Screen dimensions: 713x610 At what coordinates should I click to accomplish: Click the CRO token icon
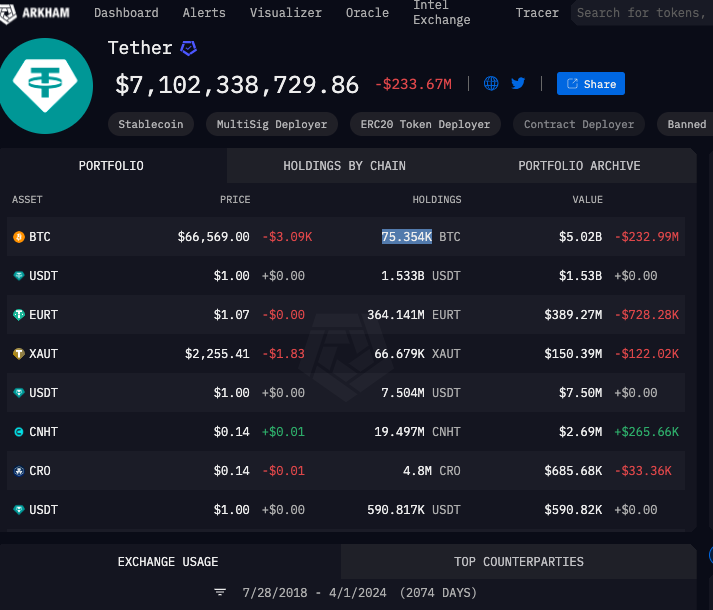pyautogui.click(x=19, y=471)
